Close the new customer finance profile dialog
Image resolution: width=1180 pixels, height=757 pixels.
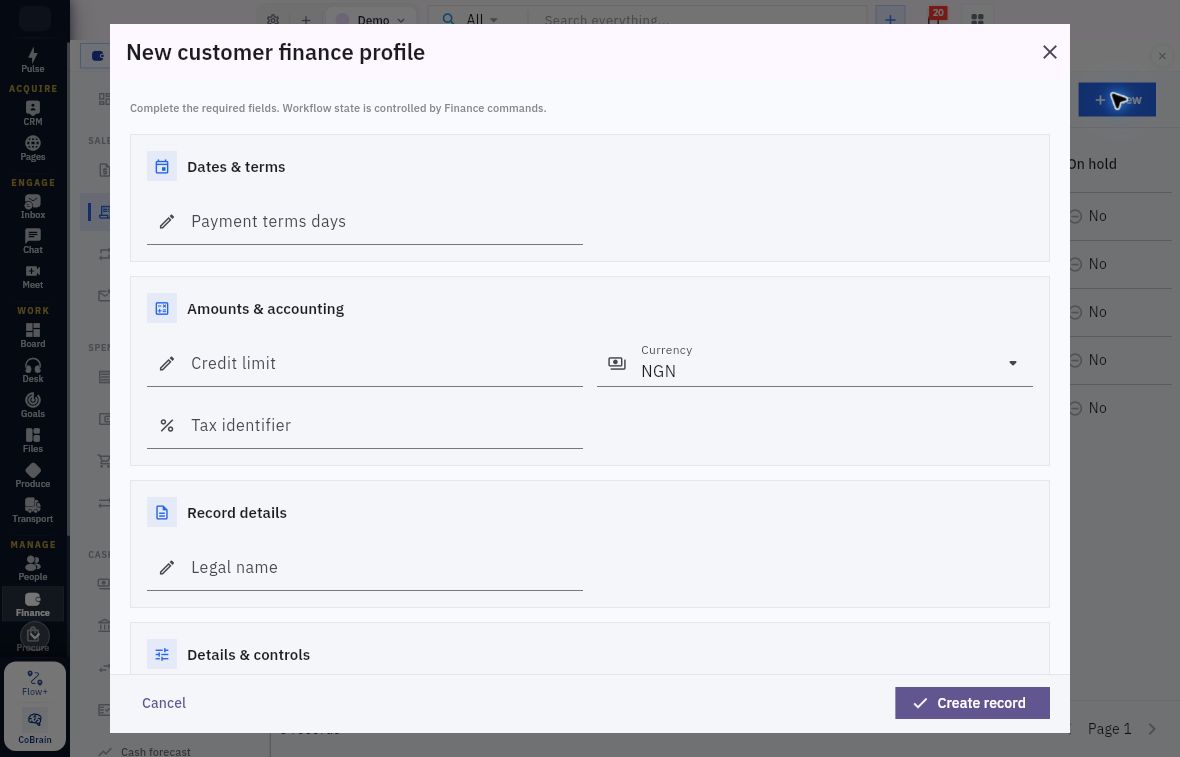(x=1049, y=52)
